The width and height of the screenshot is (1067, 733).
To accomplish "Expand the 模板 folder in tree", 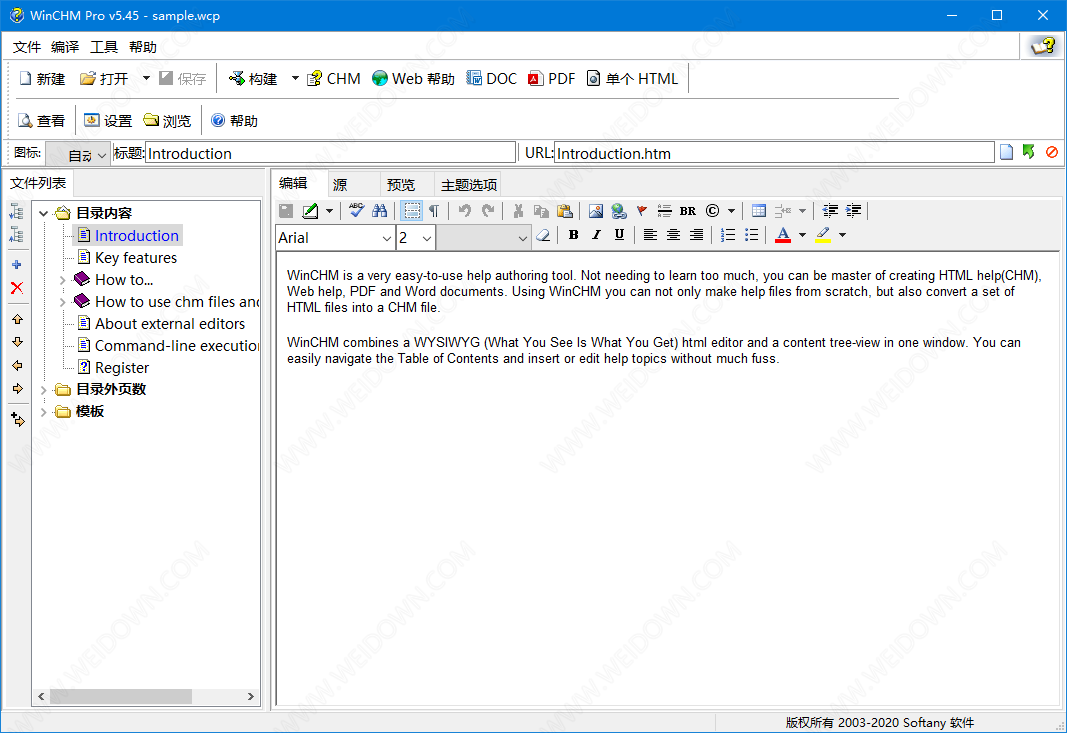I will tap(43, 412).
